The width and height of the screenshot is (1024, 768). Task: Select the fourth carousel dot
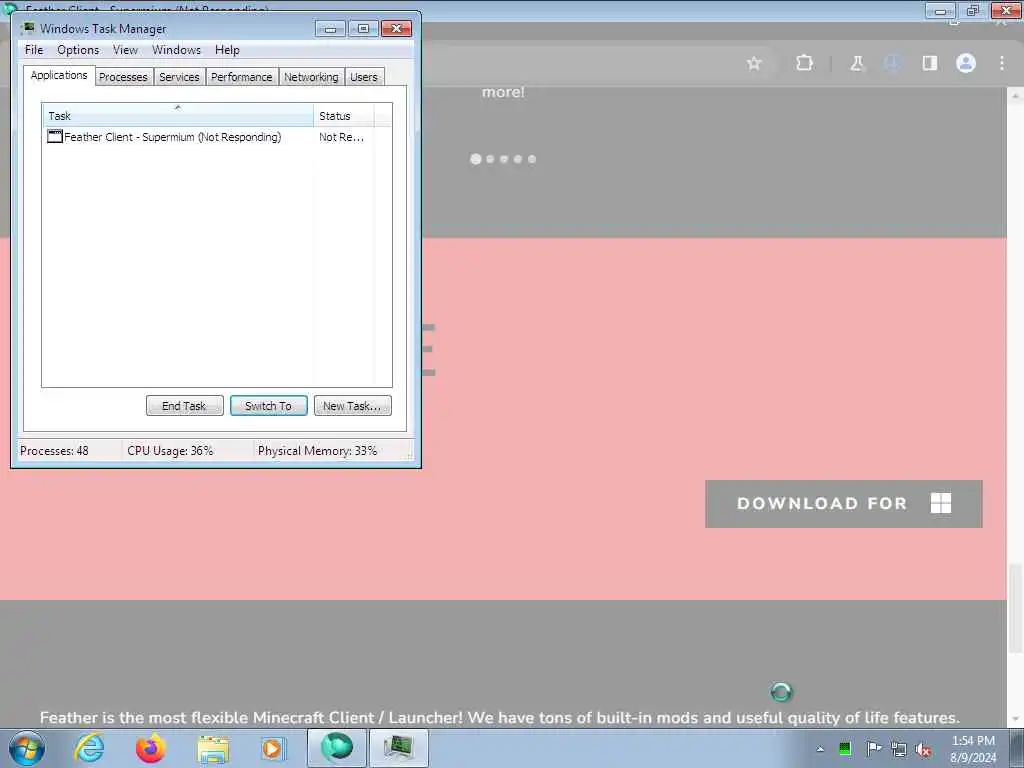pyautogui.click(x=518, y=159)
